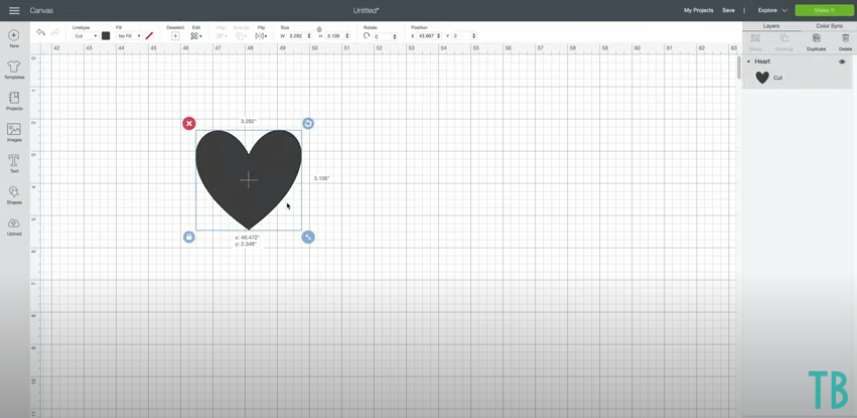Screen dimensions: 857x418
Task: Switch to the Color Sync tab
Action: point(829,26)
